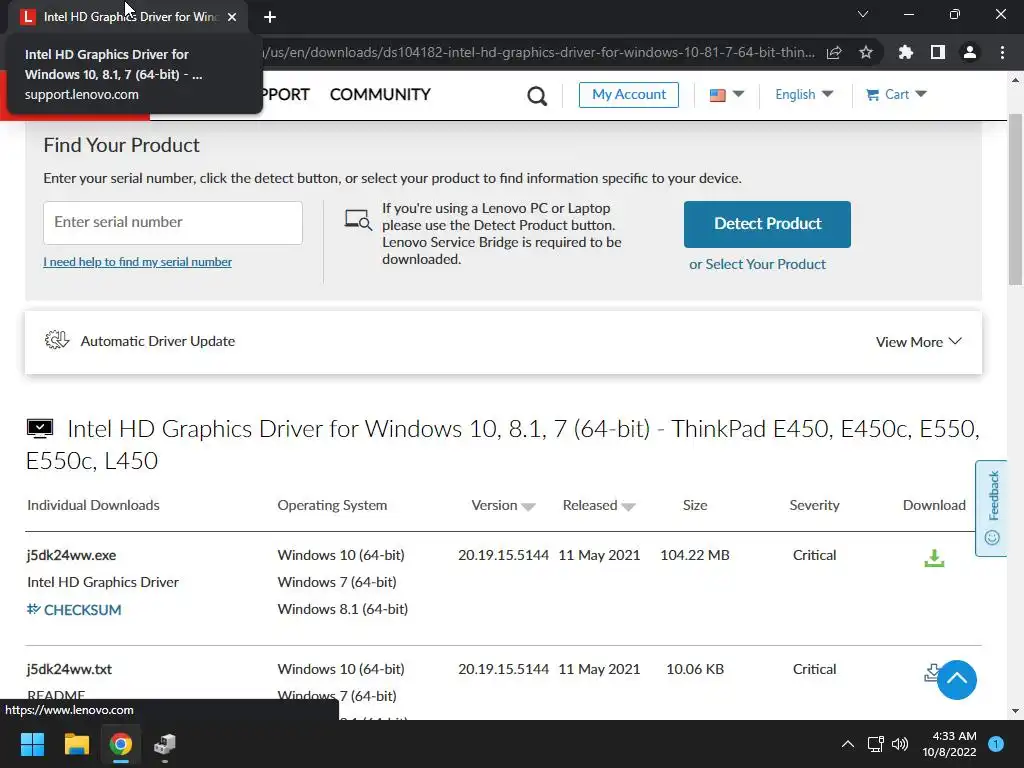Select the Intel HD Graphics Driver browser tab

point(129,17)
